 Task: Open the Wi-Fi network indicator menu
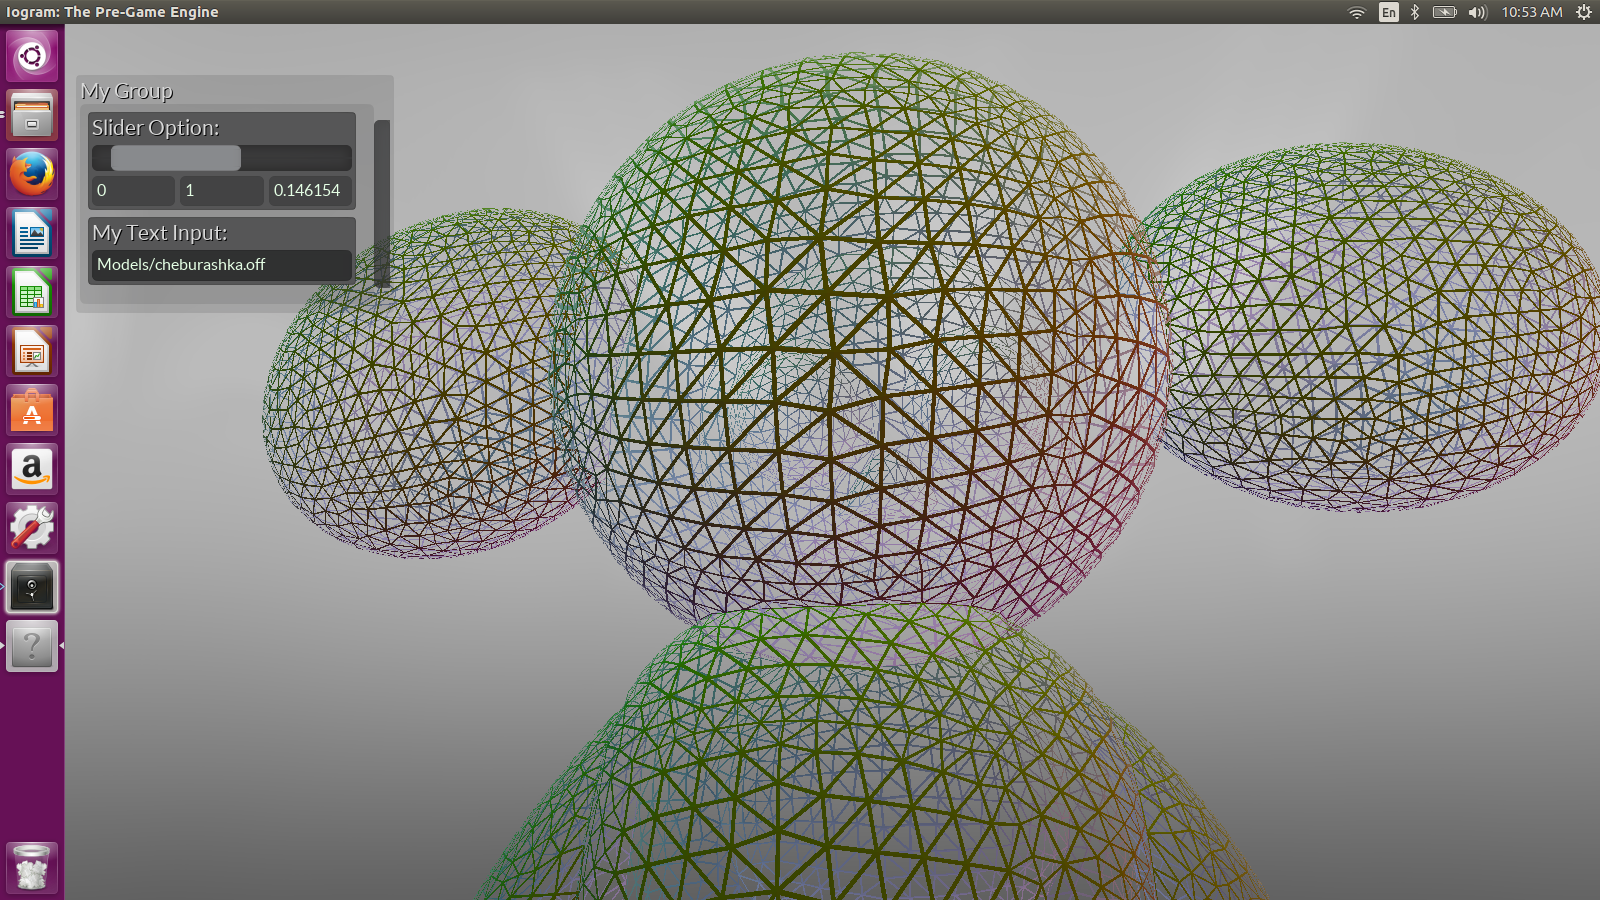(x=1356, y=12)
